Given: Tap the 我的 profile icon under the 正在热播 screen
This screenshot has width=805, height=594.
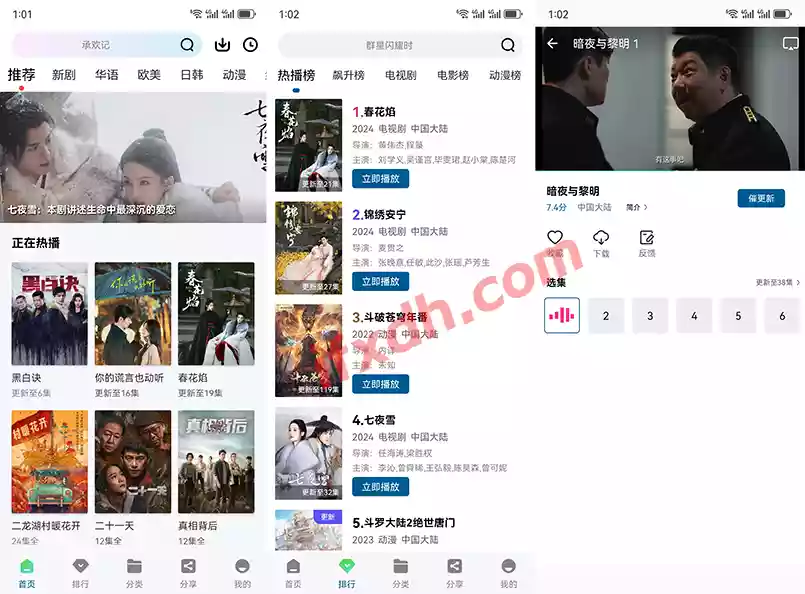Looking at the screenshot, I should pos(242,566).
